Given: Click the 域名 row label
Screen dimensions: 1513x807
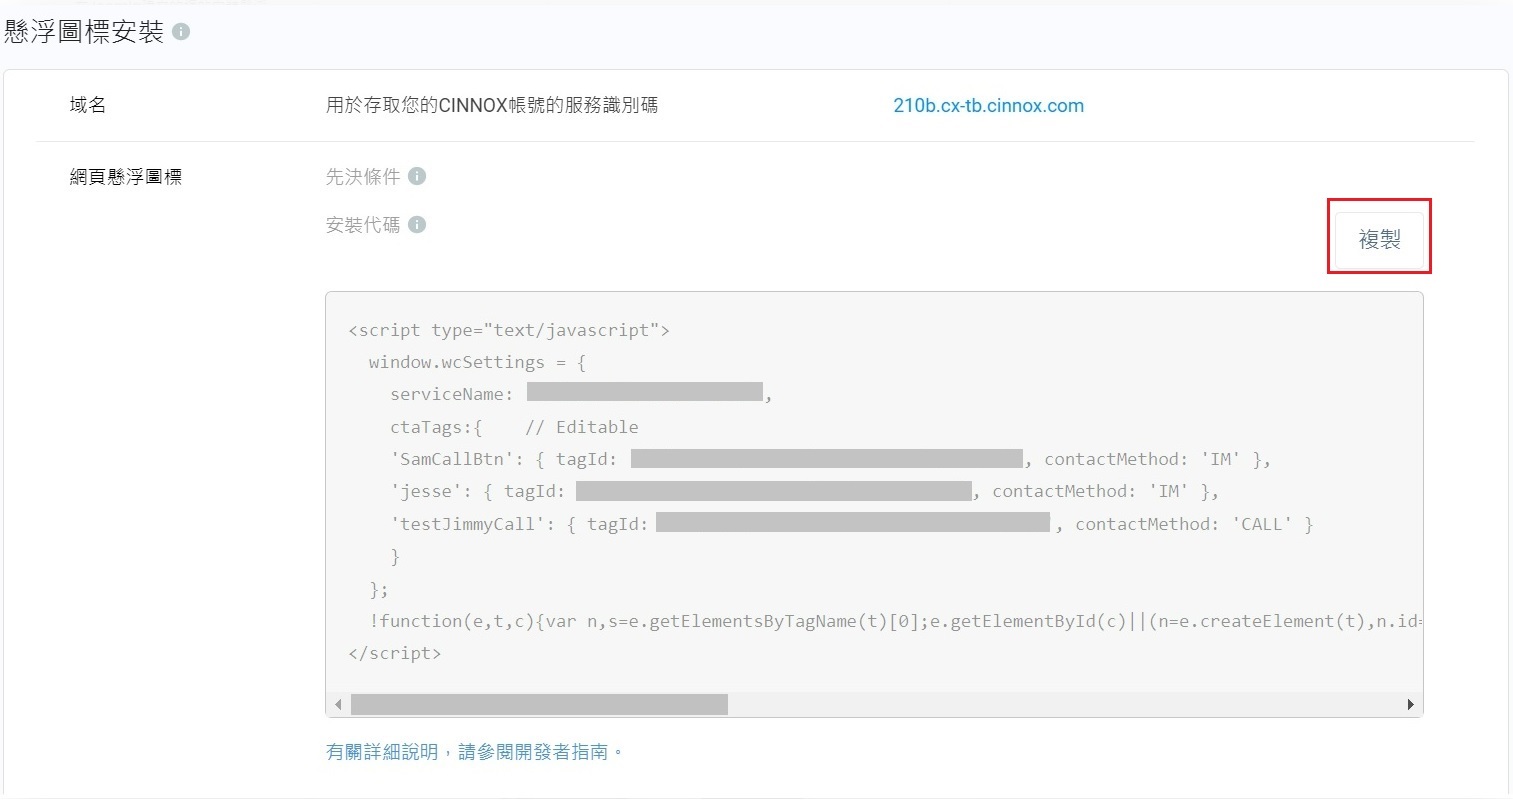Looking at the screenshot, I should (88, 105).
